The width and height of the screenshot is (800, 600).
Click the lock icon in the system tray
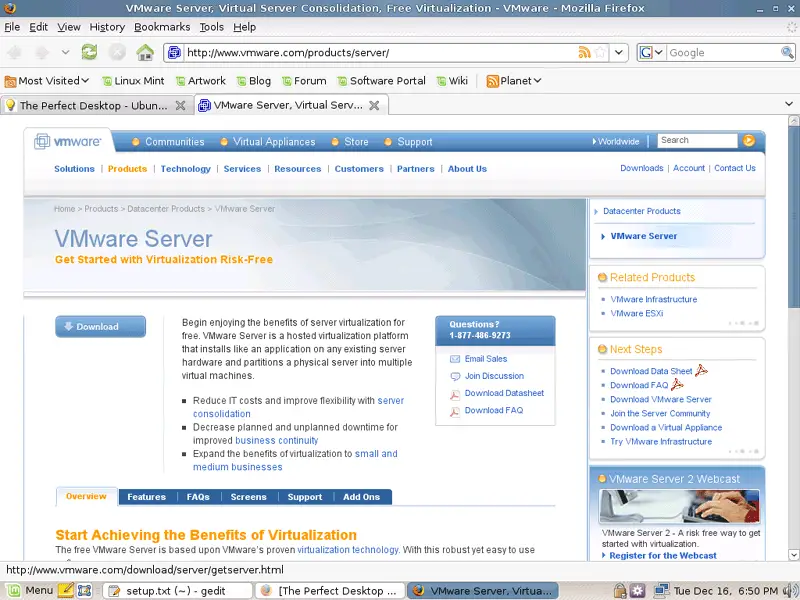[620, 590]
